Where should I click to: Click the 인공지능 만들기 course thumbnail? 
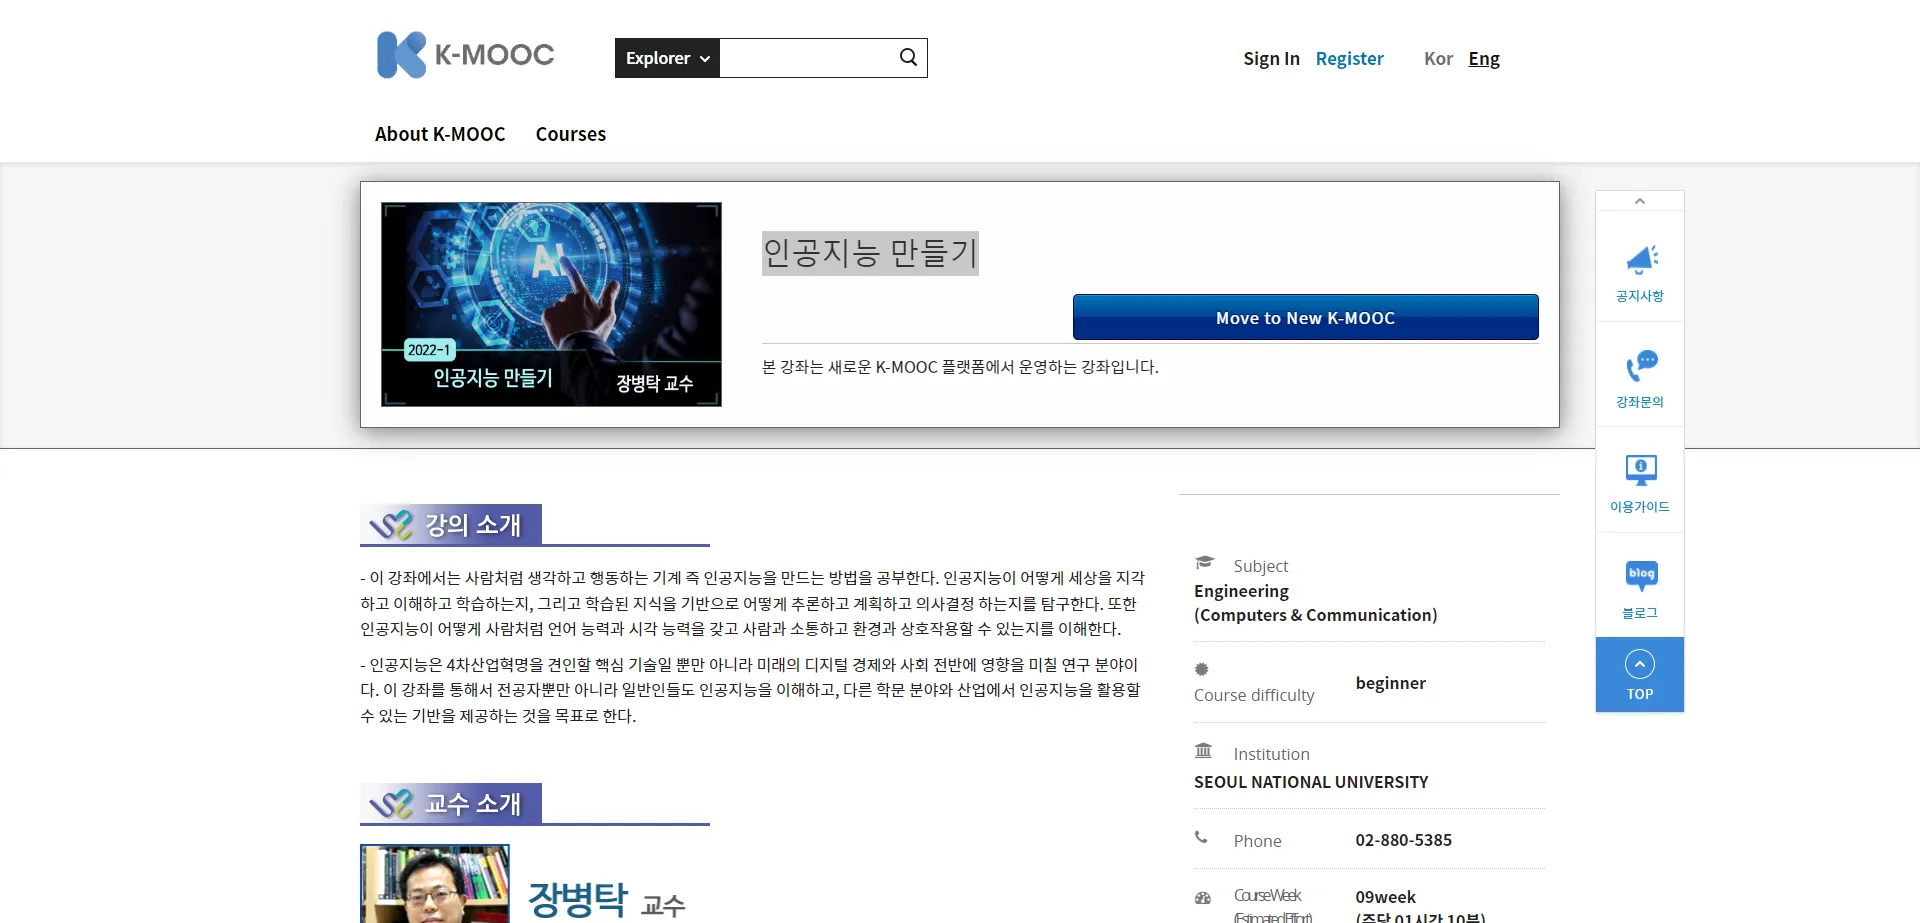pyautogui.click(x=551, y=304)
